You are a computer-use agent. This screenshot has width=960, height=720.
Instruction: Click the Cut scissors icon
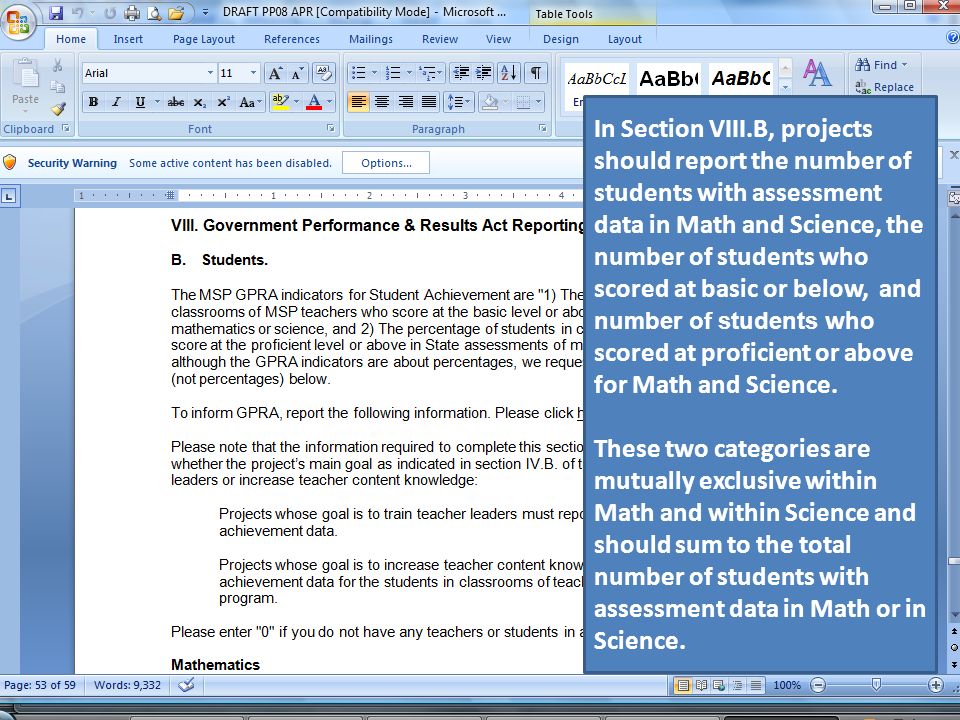click(58, 65)
